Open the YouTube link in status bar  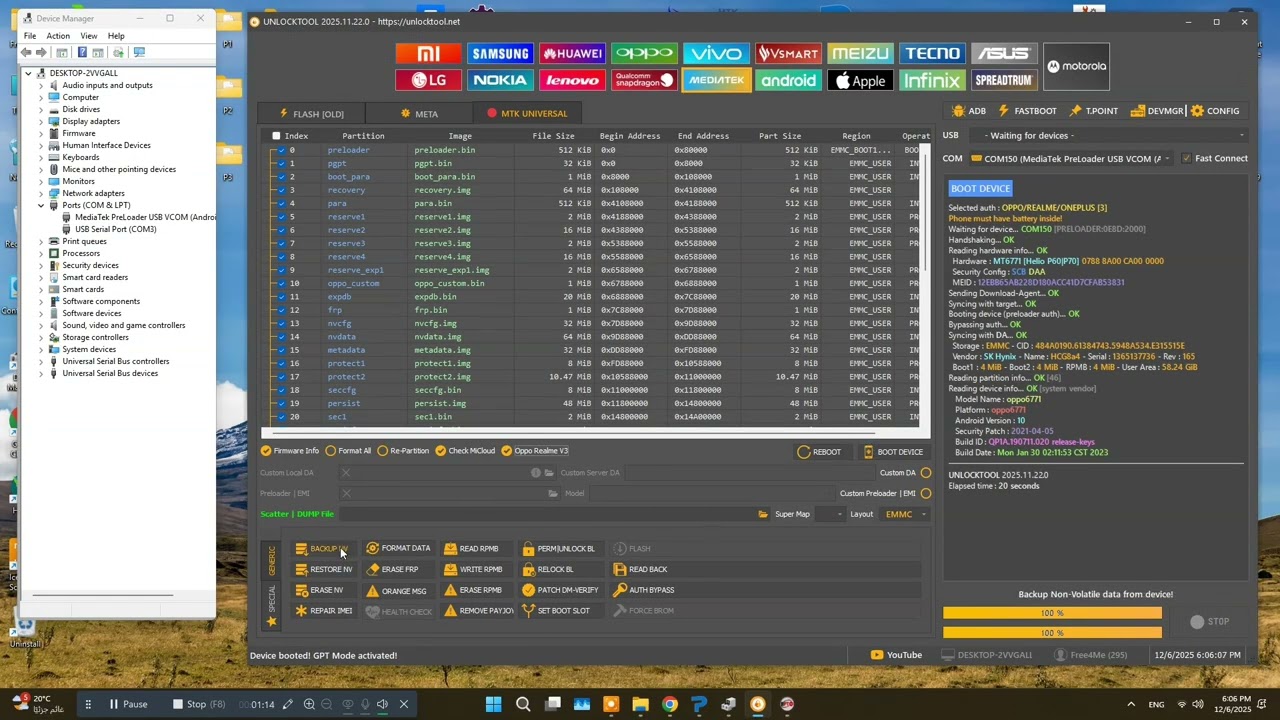click(896, 655)
